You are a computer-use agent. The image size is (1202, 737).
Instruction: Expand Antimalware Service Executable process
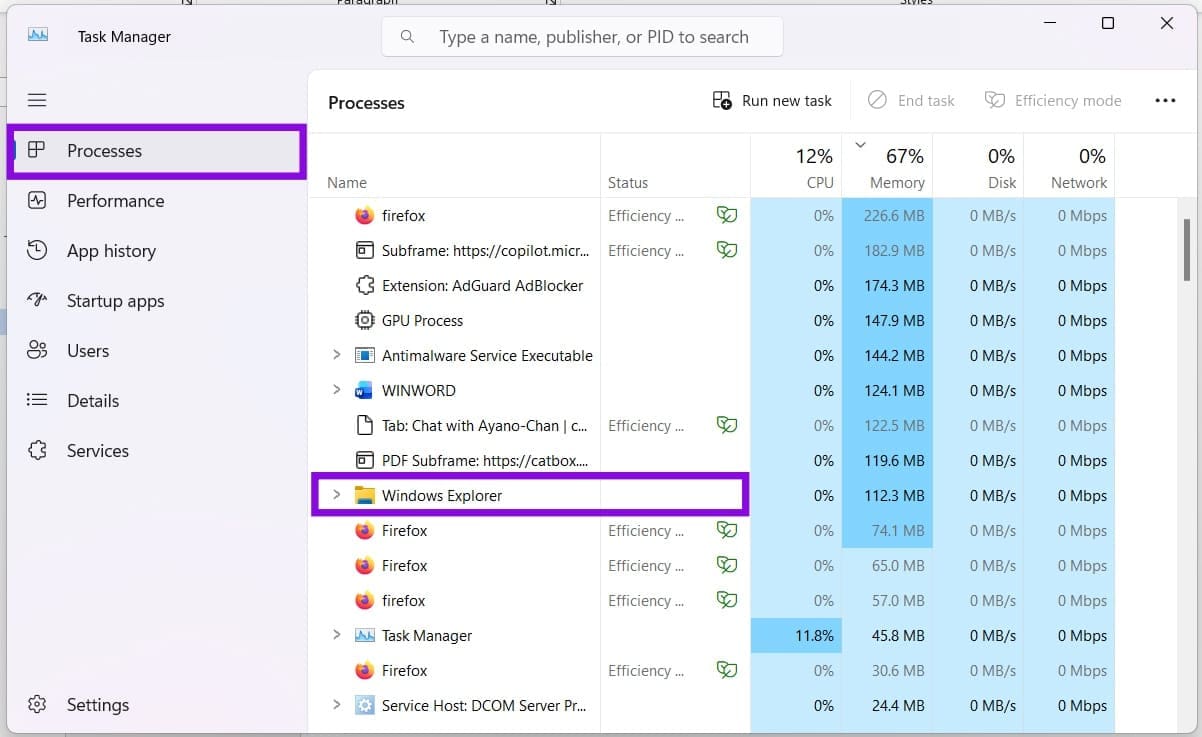(x=336, y=355)
